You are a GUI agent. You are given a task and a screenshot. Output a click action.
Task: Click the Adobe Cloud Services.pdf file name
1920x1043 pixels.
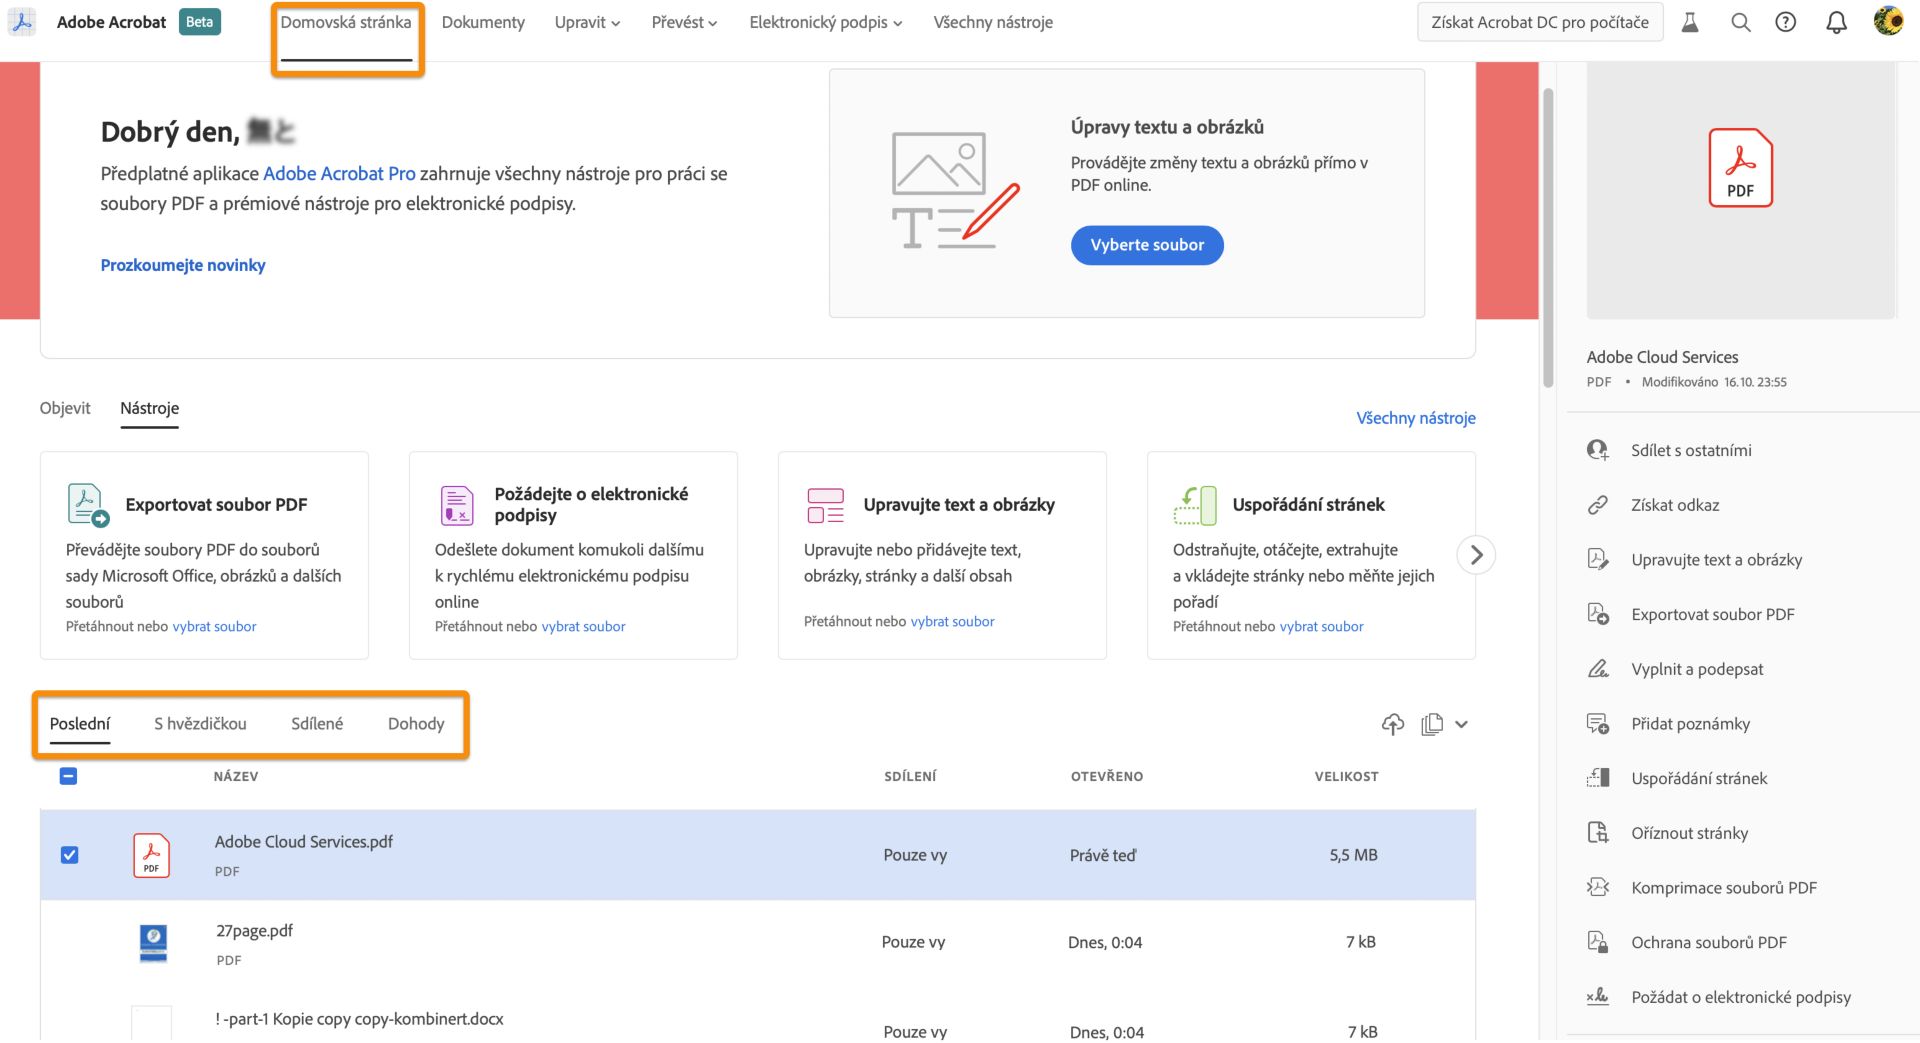304,842
